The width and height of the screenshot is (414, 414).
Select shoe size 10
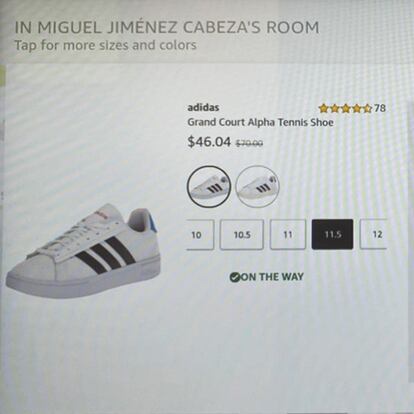tap(200, 234)
